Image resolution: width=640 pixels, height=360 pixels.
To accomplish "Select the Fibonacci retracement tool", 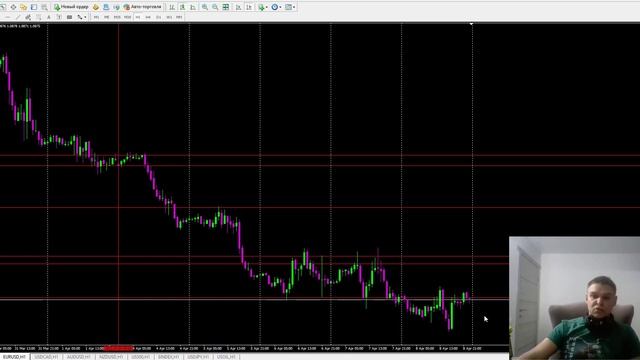I will point(38,17).
